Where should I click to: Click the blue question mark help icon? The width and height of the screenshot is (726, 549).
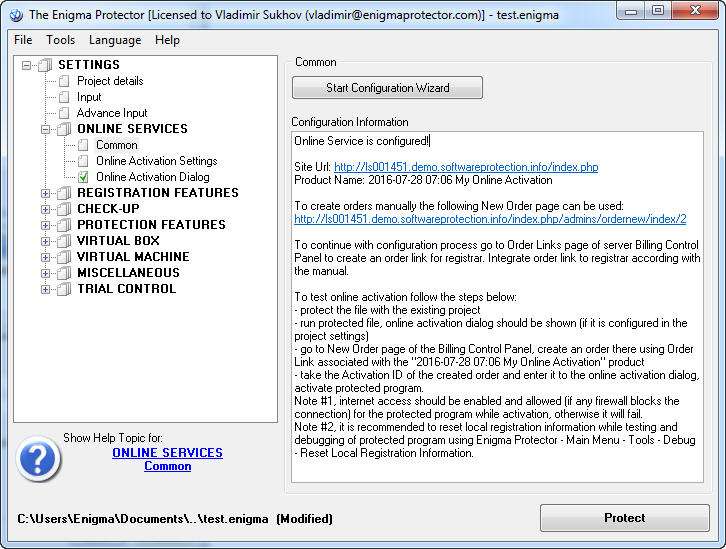point(38,459)
